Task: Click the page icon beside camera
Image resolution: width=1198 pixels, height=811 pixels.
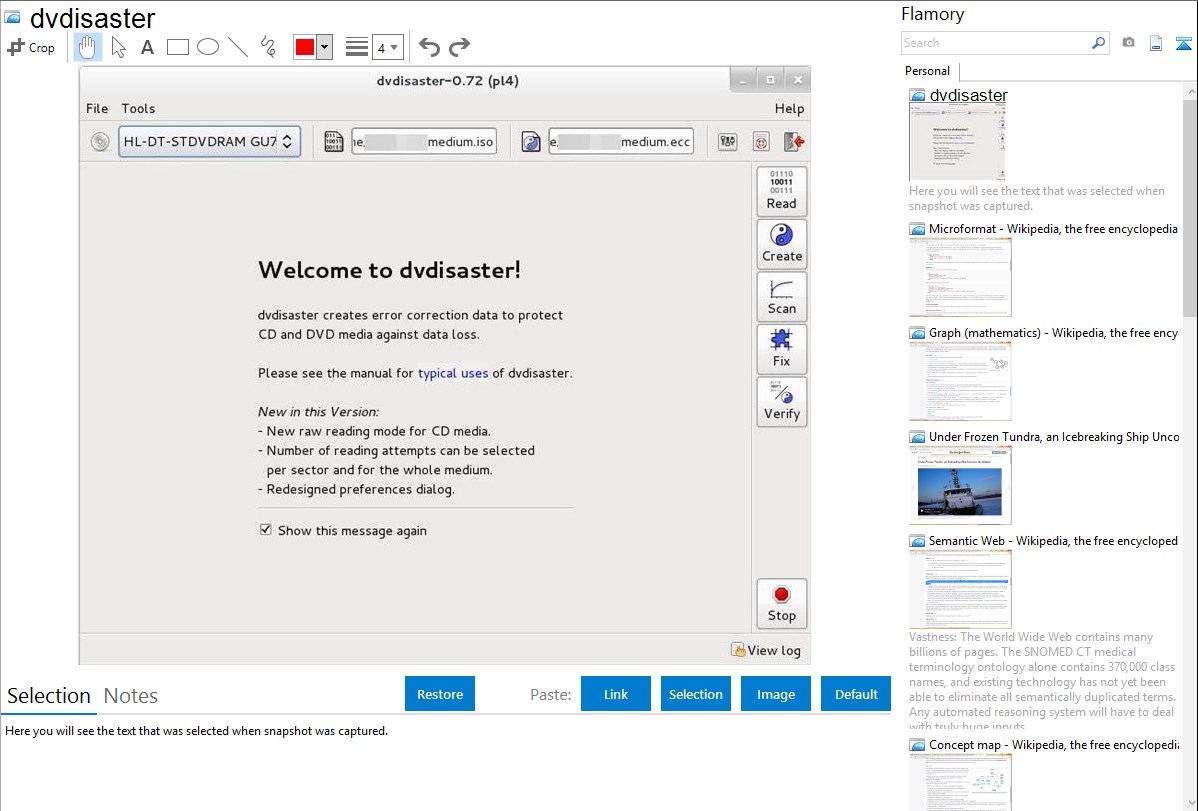Action: pos(1156,43)
